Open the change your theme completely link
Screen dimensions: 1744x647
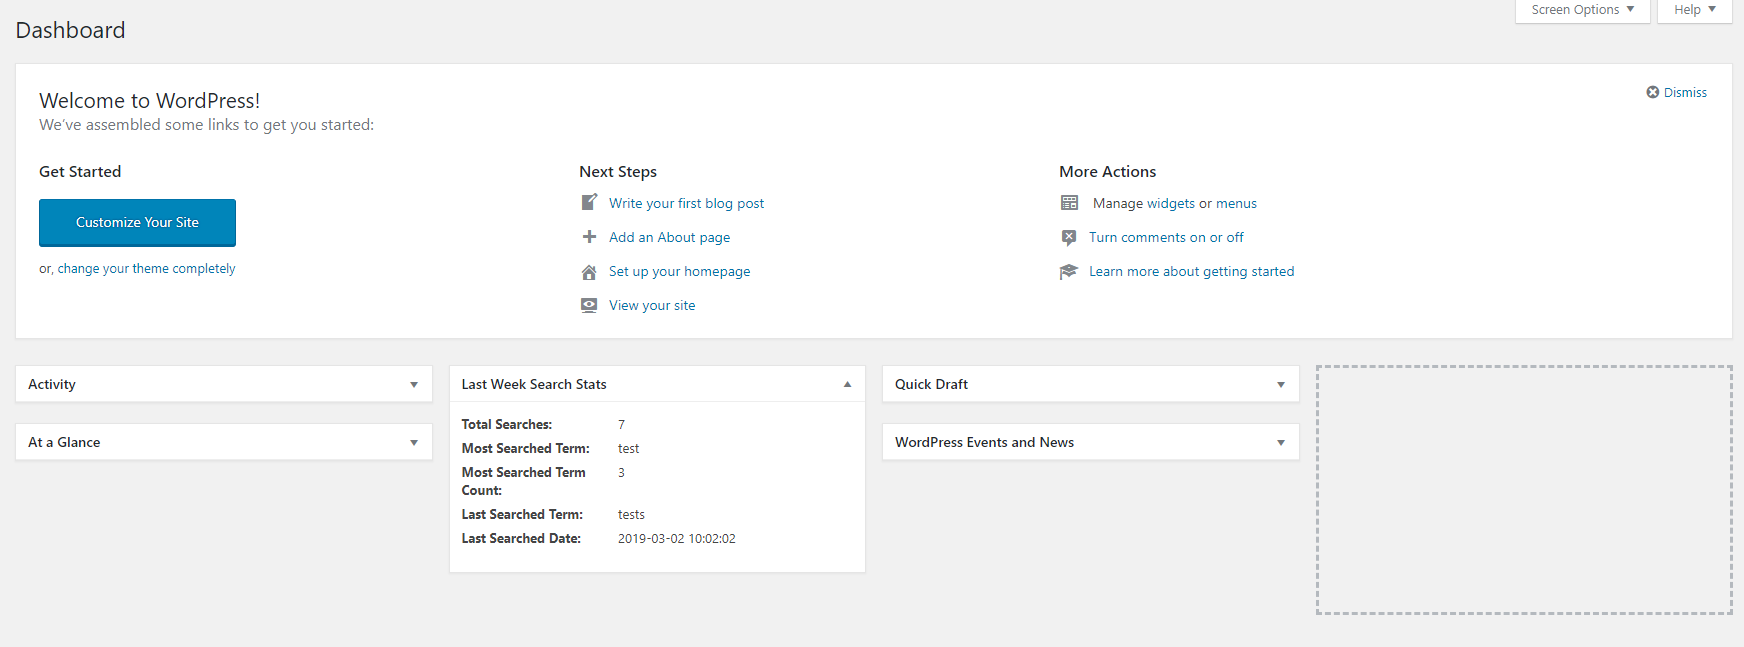click(x=146, y=269)
